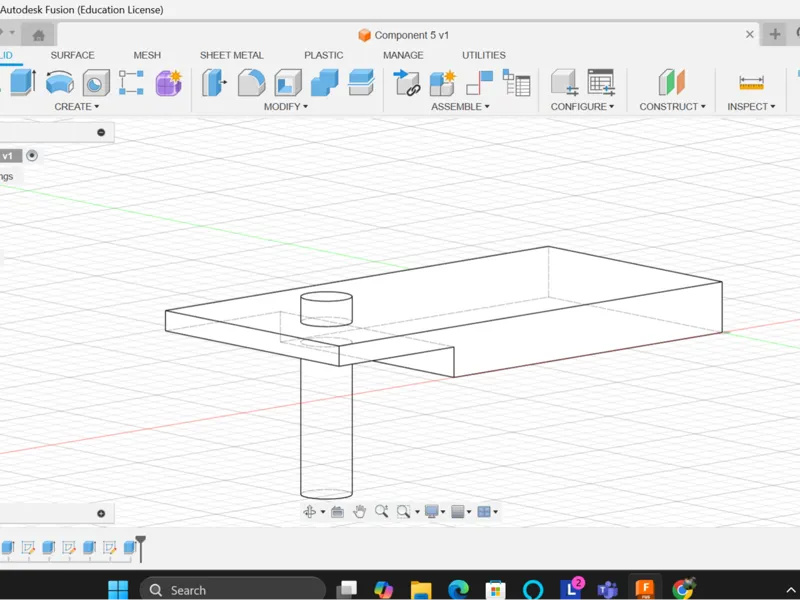The height and width of the screenshot is (600, 800).
Task: Collapse the browser panel minus button
Action: 101,132
